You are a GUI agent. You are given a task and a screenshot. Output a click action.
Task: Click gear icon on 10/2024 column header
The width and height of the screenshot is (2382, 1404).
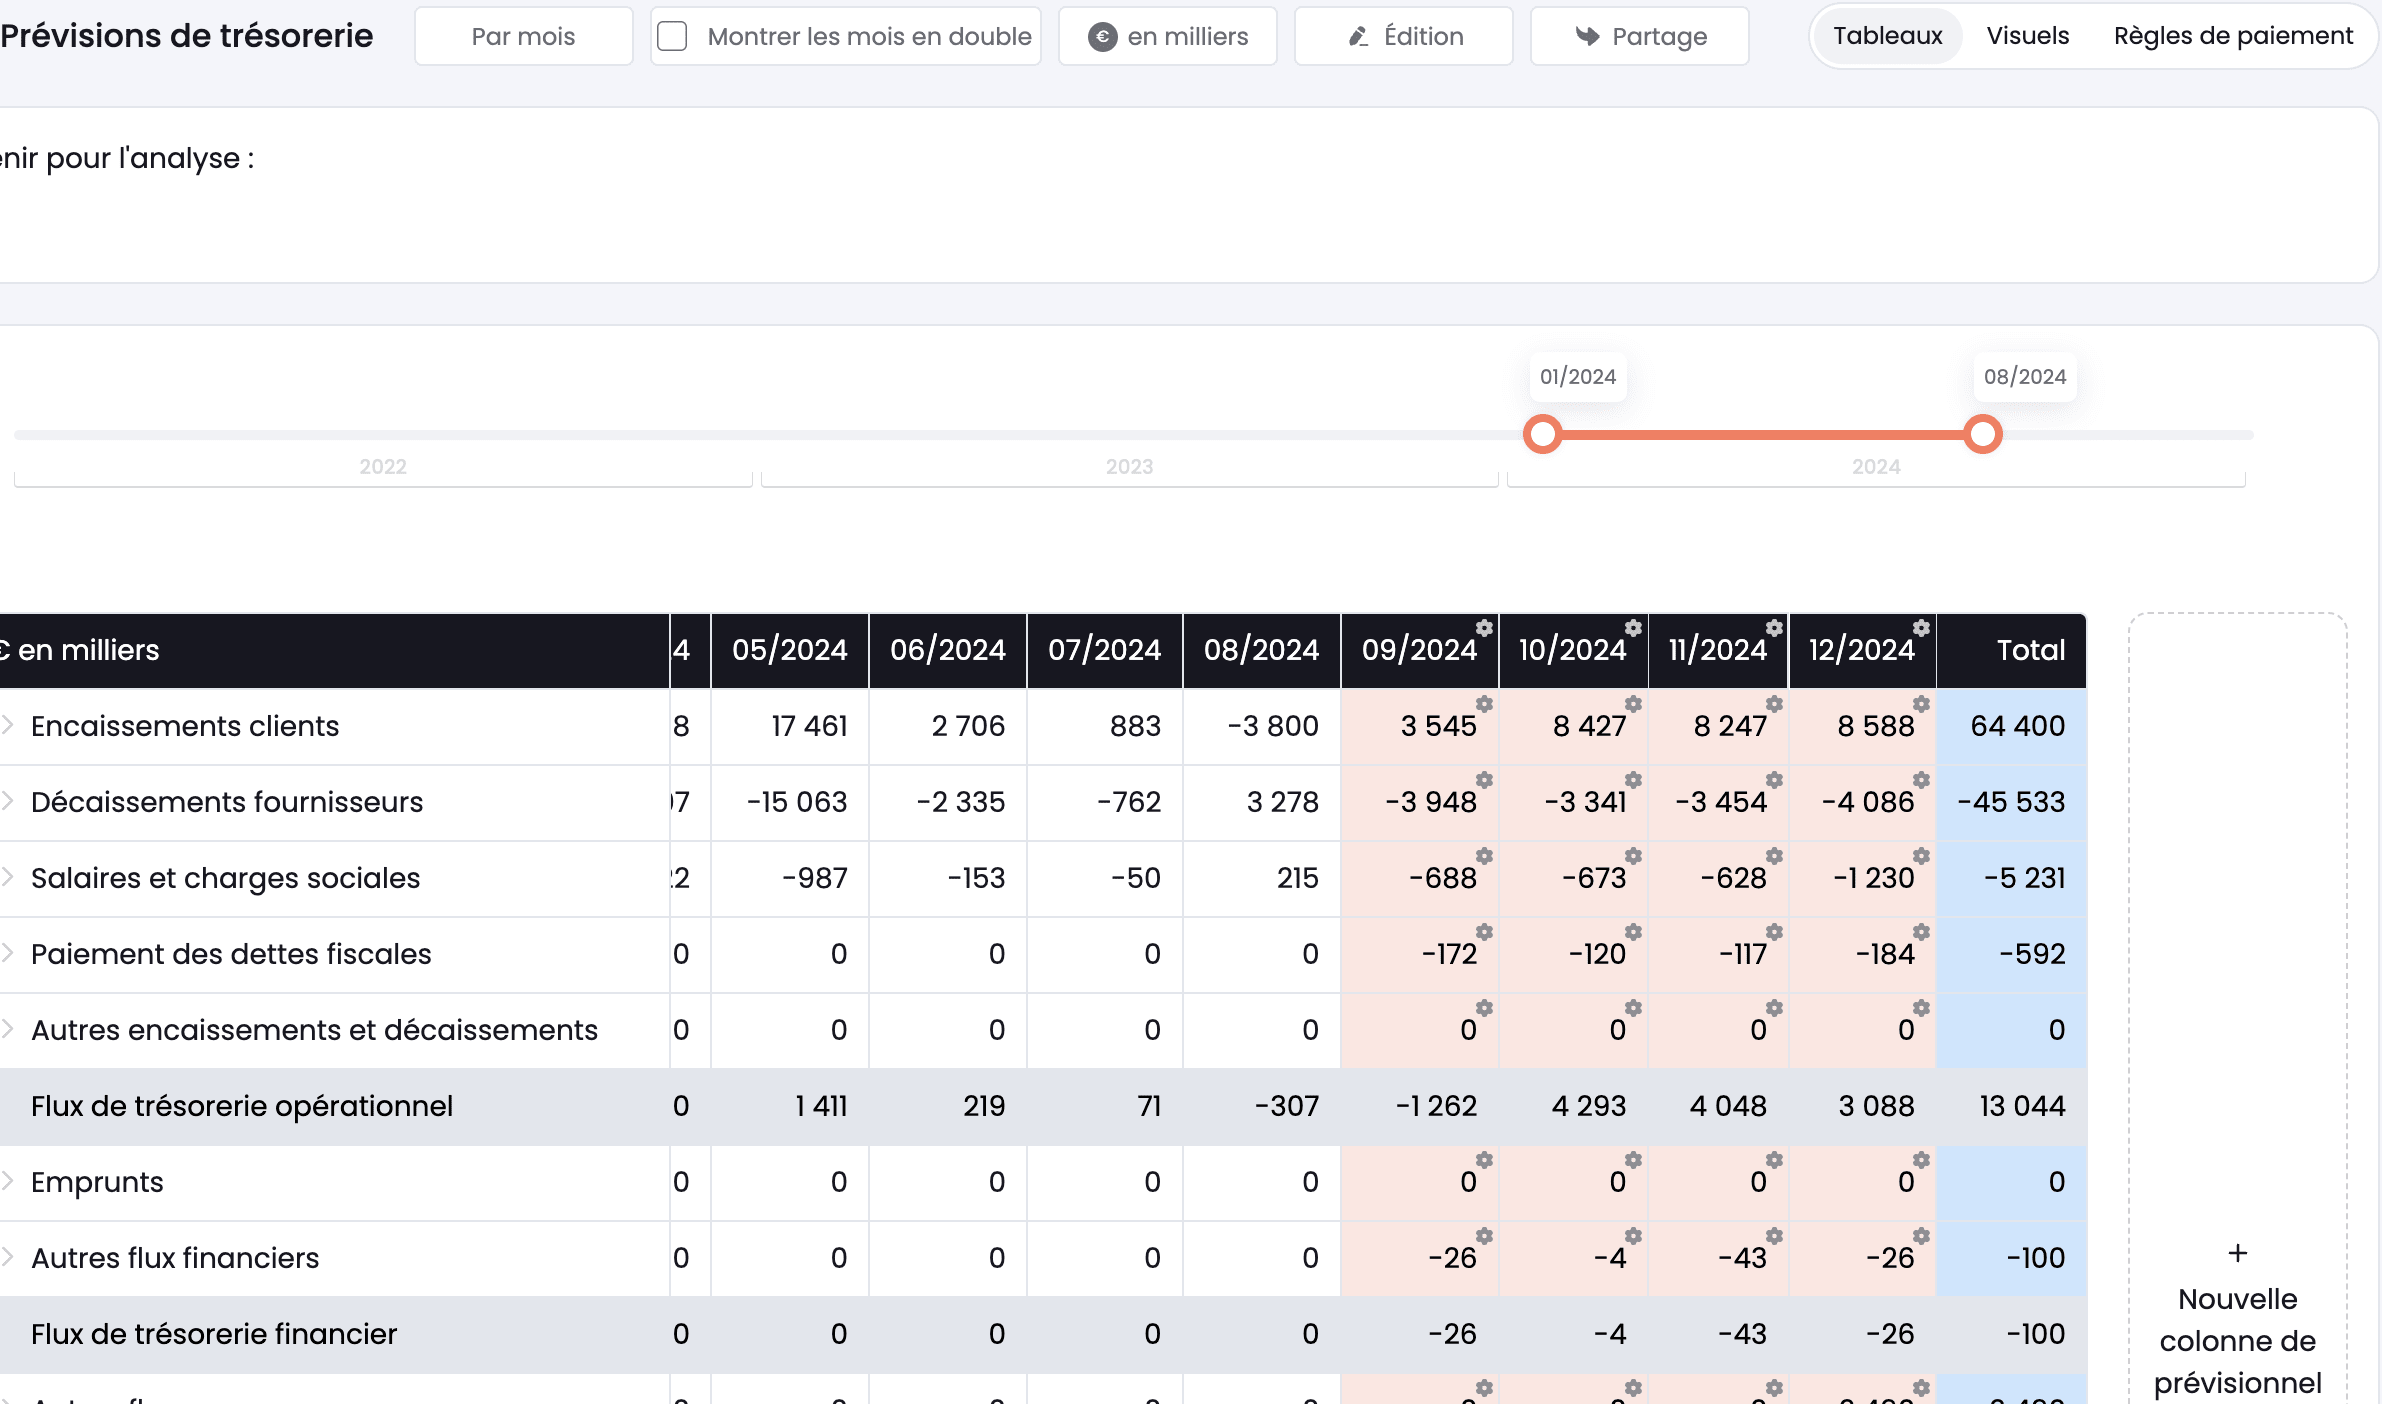click(1633, 628)
